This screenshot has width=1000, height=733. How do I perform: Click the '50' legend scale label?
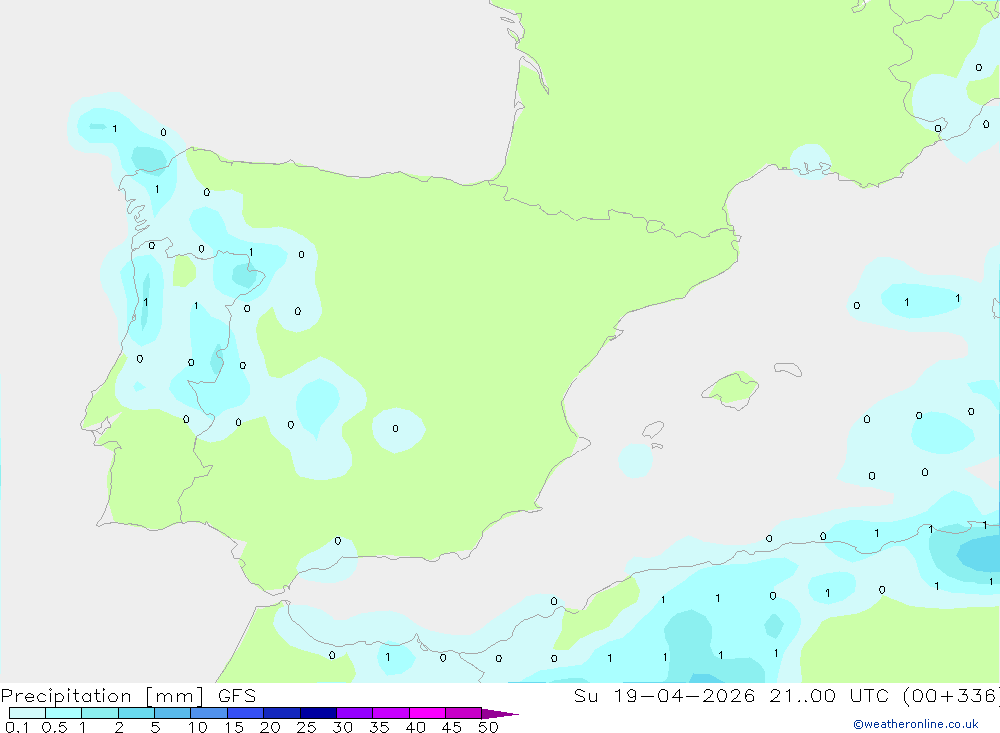pos(489,727)
